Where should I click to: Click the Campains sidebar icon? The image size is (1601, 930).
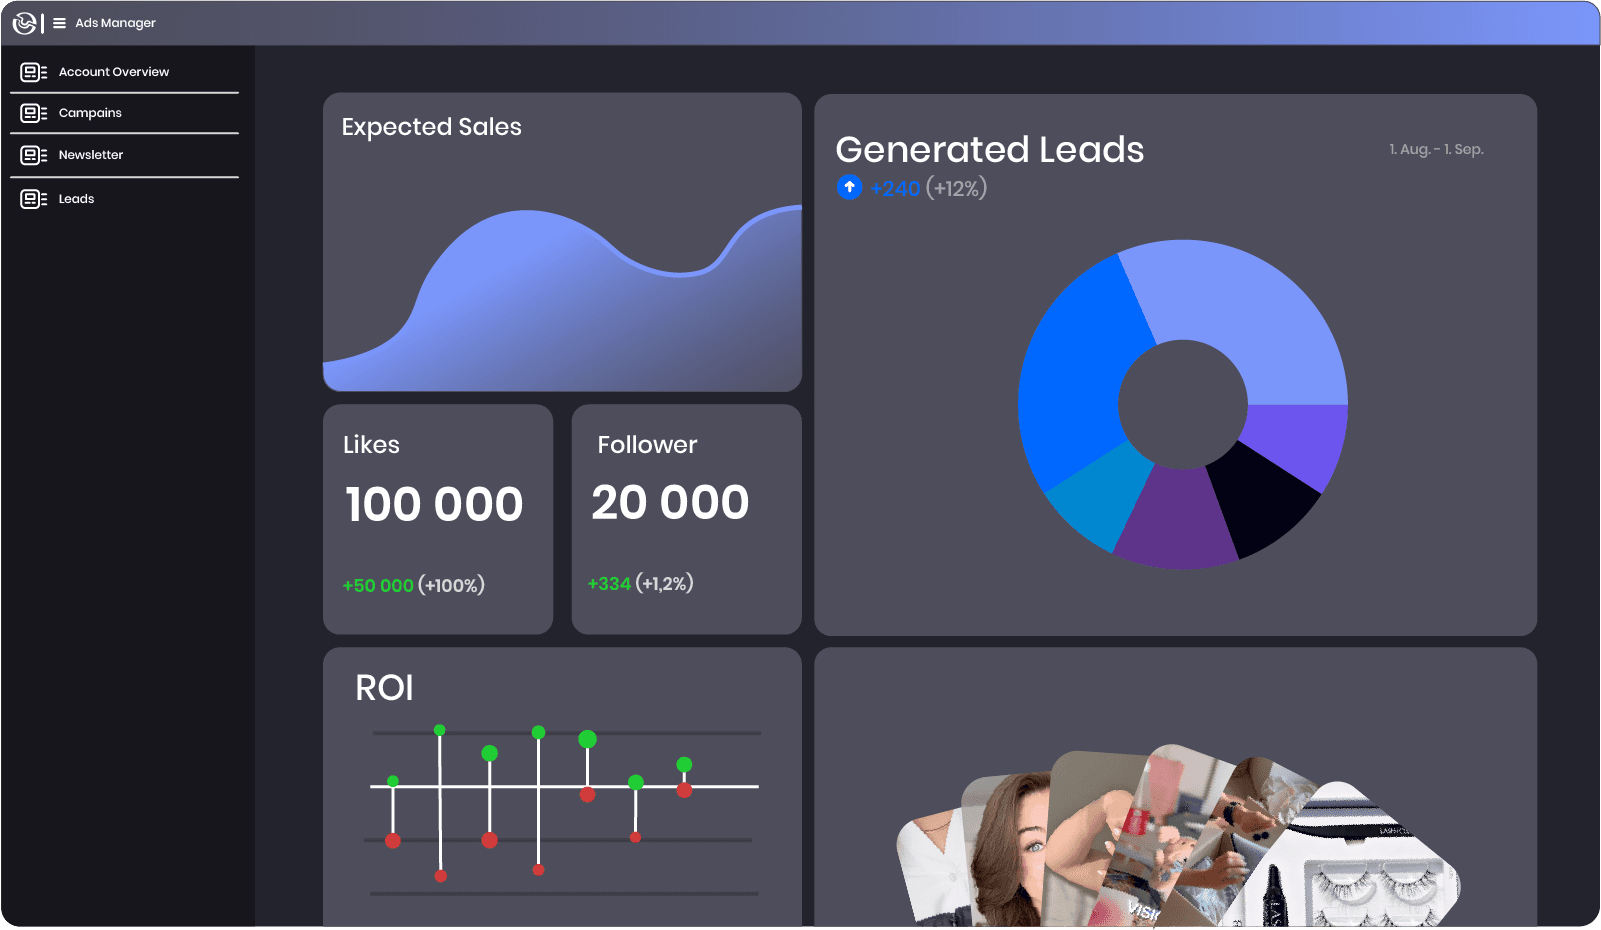point(34,113)
